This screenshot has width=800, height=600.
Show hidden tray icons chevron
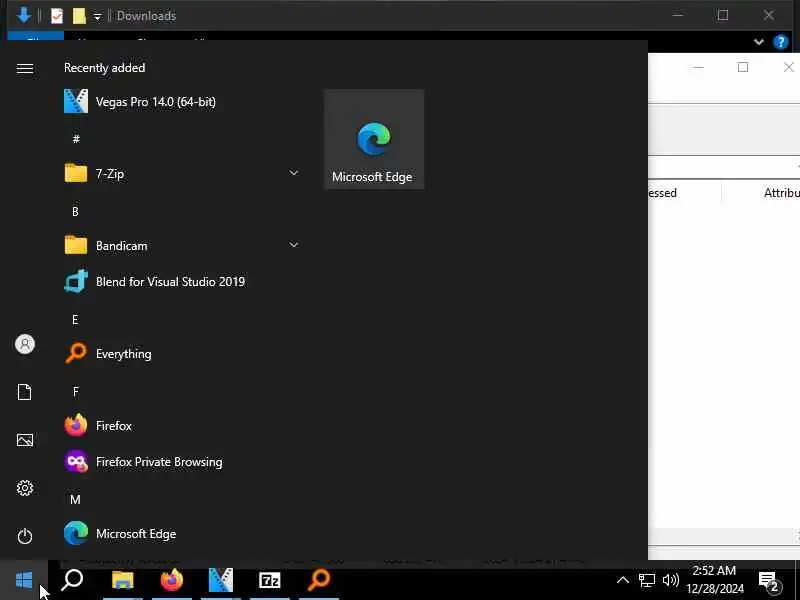622,580
